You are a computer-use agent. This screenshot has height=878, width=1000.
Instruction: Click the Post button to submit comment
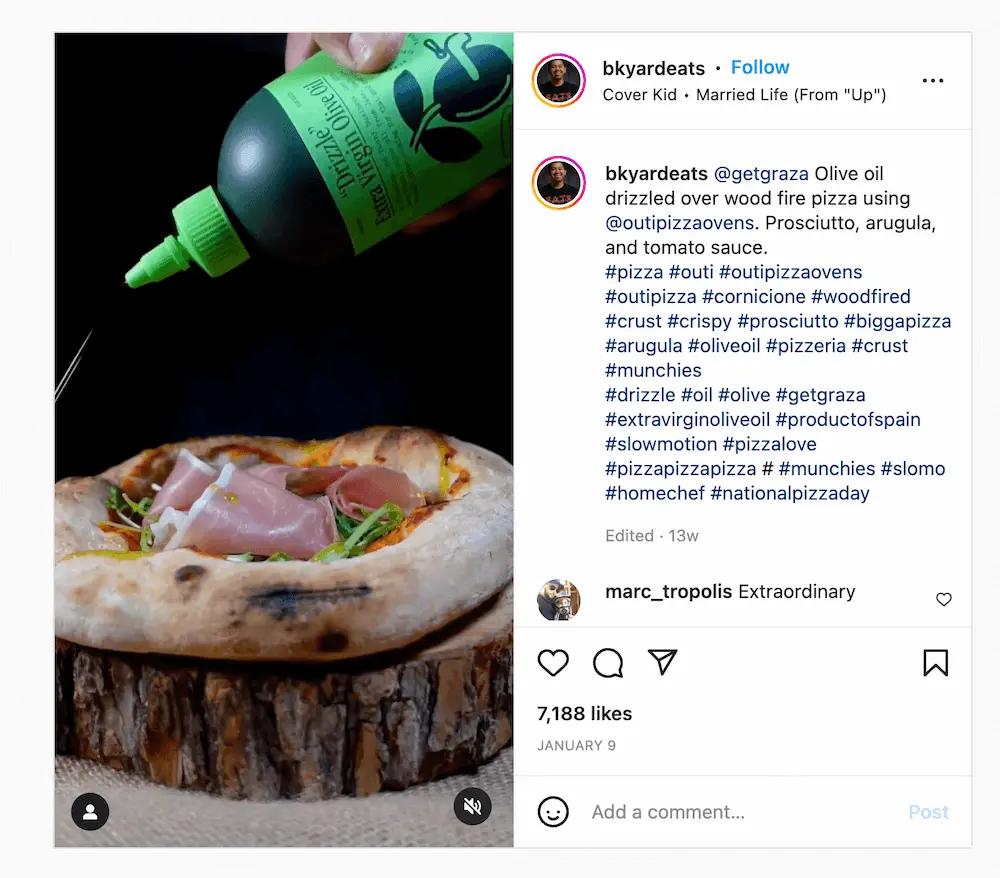(x=928, y=811)
